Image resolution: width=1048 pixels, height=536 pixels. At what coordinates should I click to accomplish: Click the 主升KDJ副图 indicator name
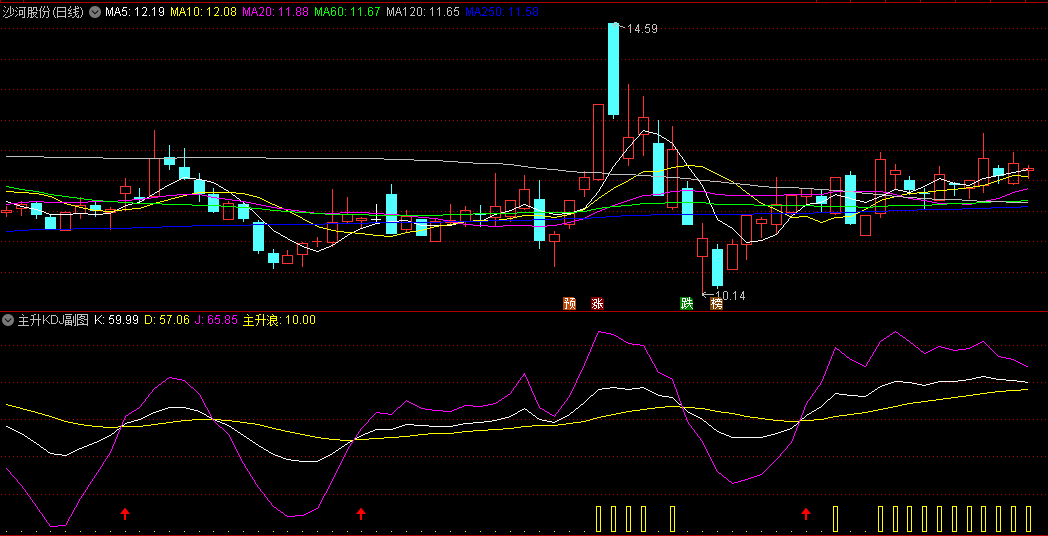[53, 320]
